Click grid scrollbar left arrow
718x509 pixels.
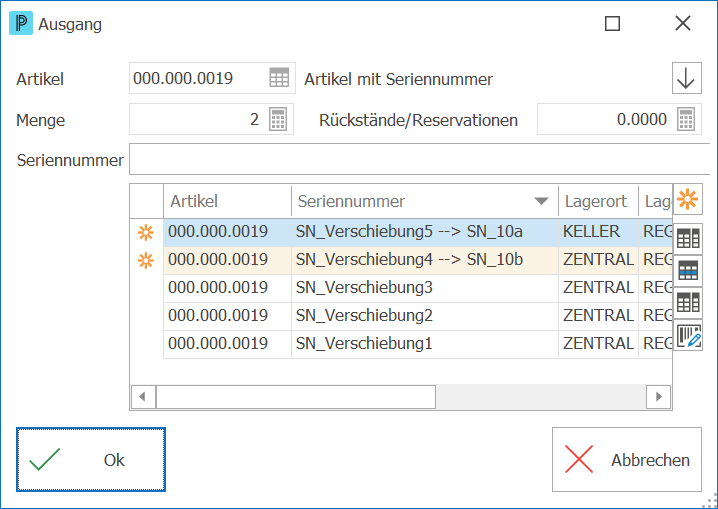point(143,396)
